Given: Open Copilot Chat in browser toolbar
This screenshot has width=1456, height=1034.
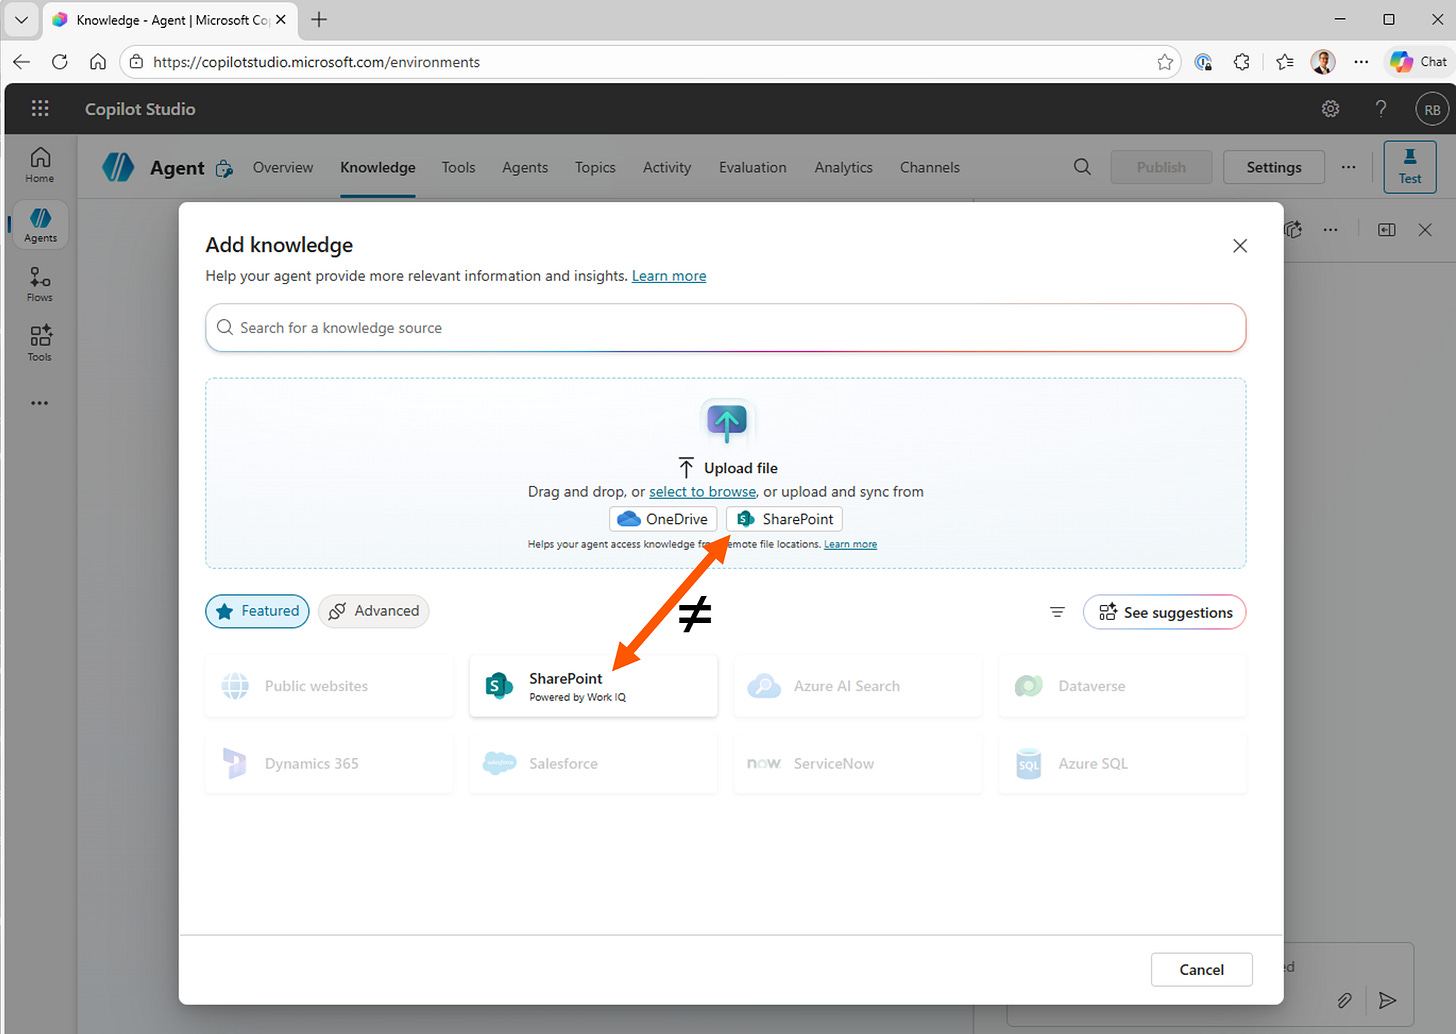Looking at the screenshot, I should point(1418,62).
